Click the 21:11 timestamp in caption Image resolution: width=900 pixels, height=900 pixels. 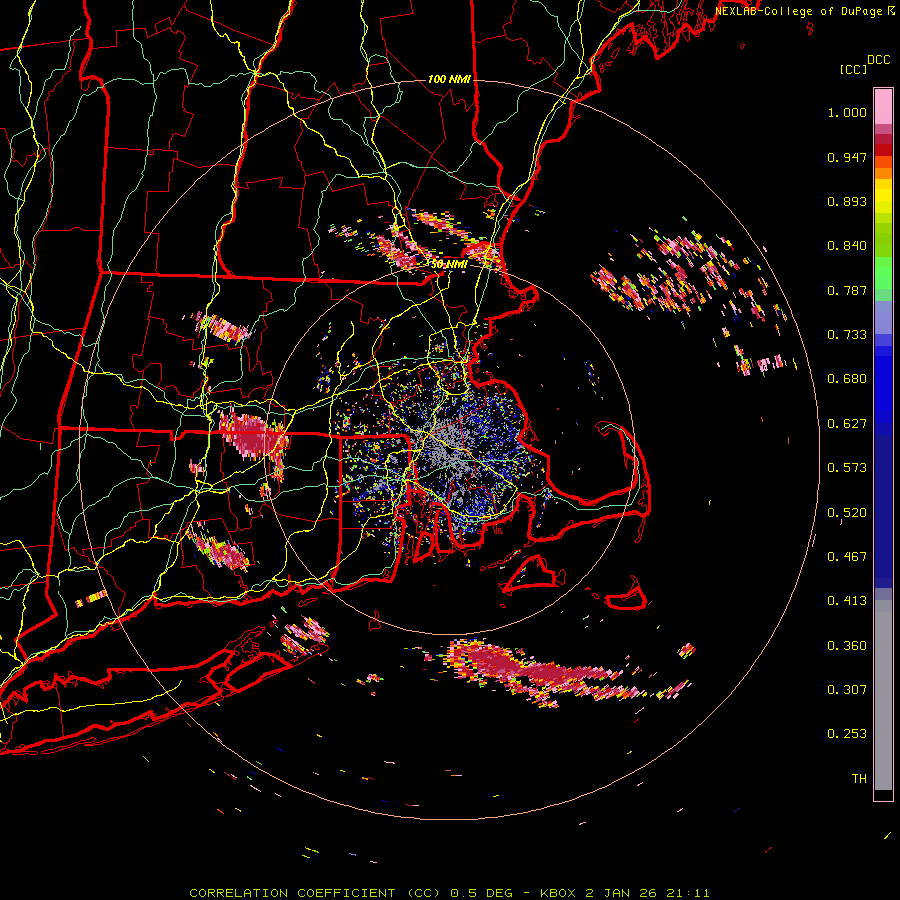tap(688, 893)
